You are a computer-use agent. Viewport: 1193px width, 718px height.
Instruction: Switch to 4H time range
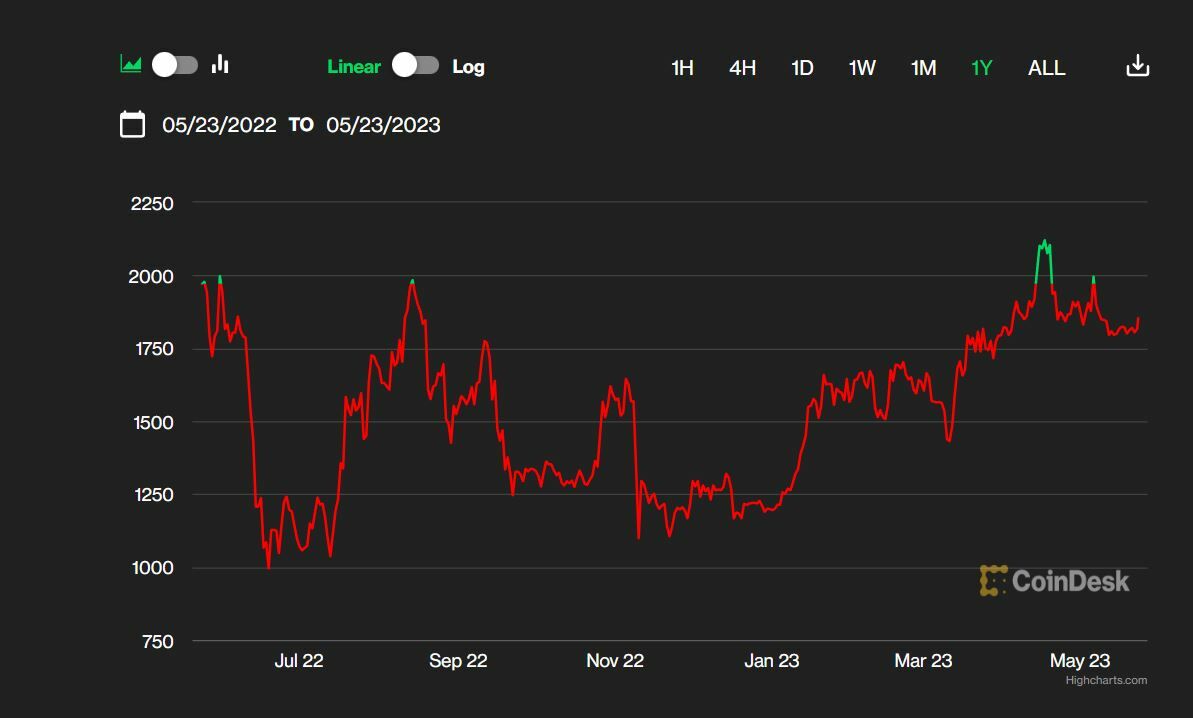click(x=742, y=68)
